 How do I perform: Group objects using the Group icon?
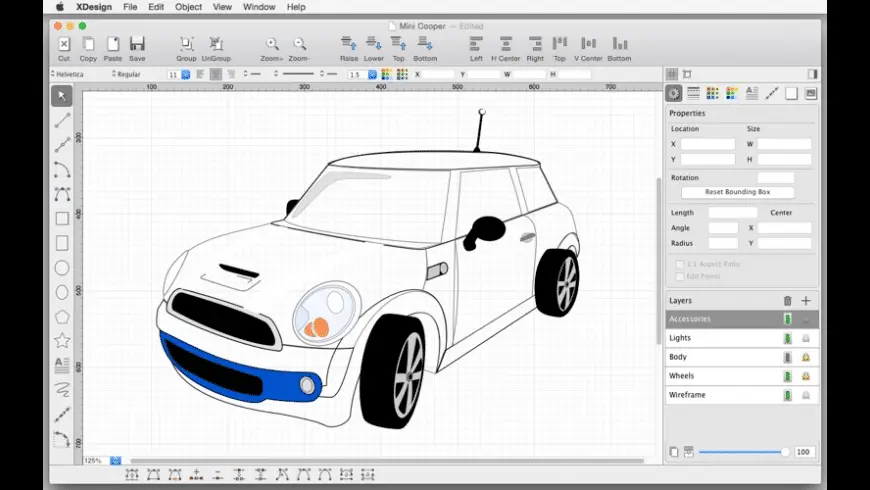[186, 49]
